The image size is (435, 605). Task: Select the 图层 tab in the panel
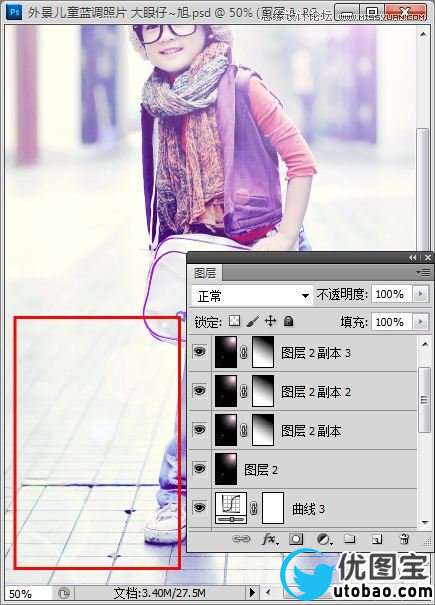(x=205, y=273)
